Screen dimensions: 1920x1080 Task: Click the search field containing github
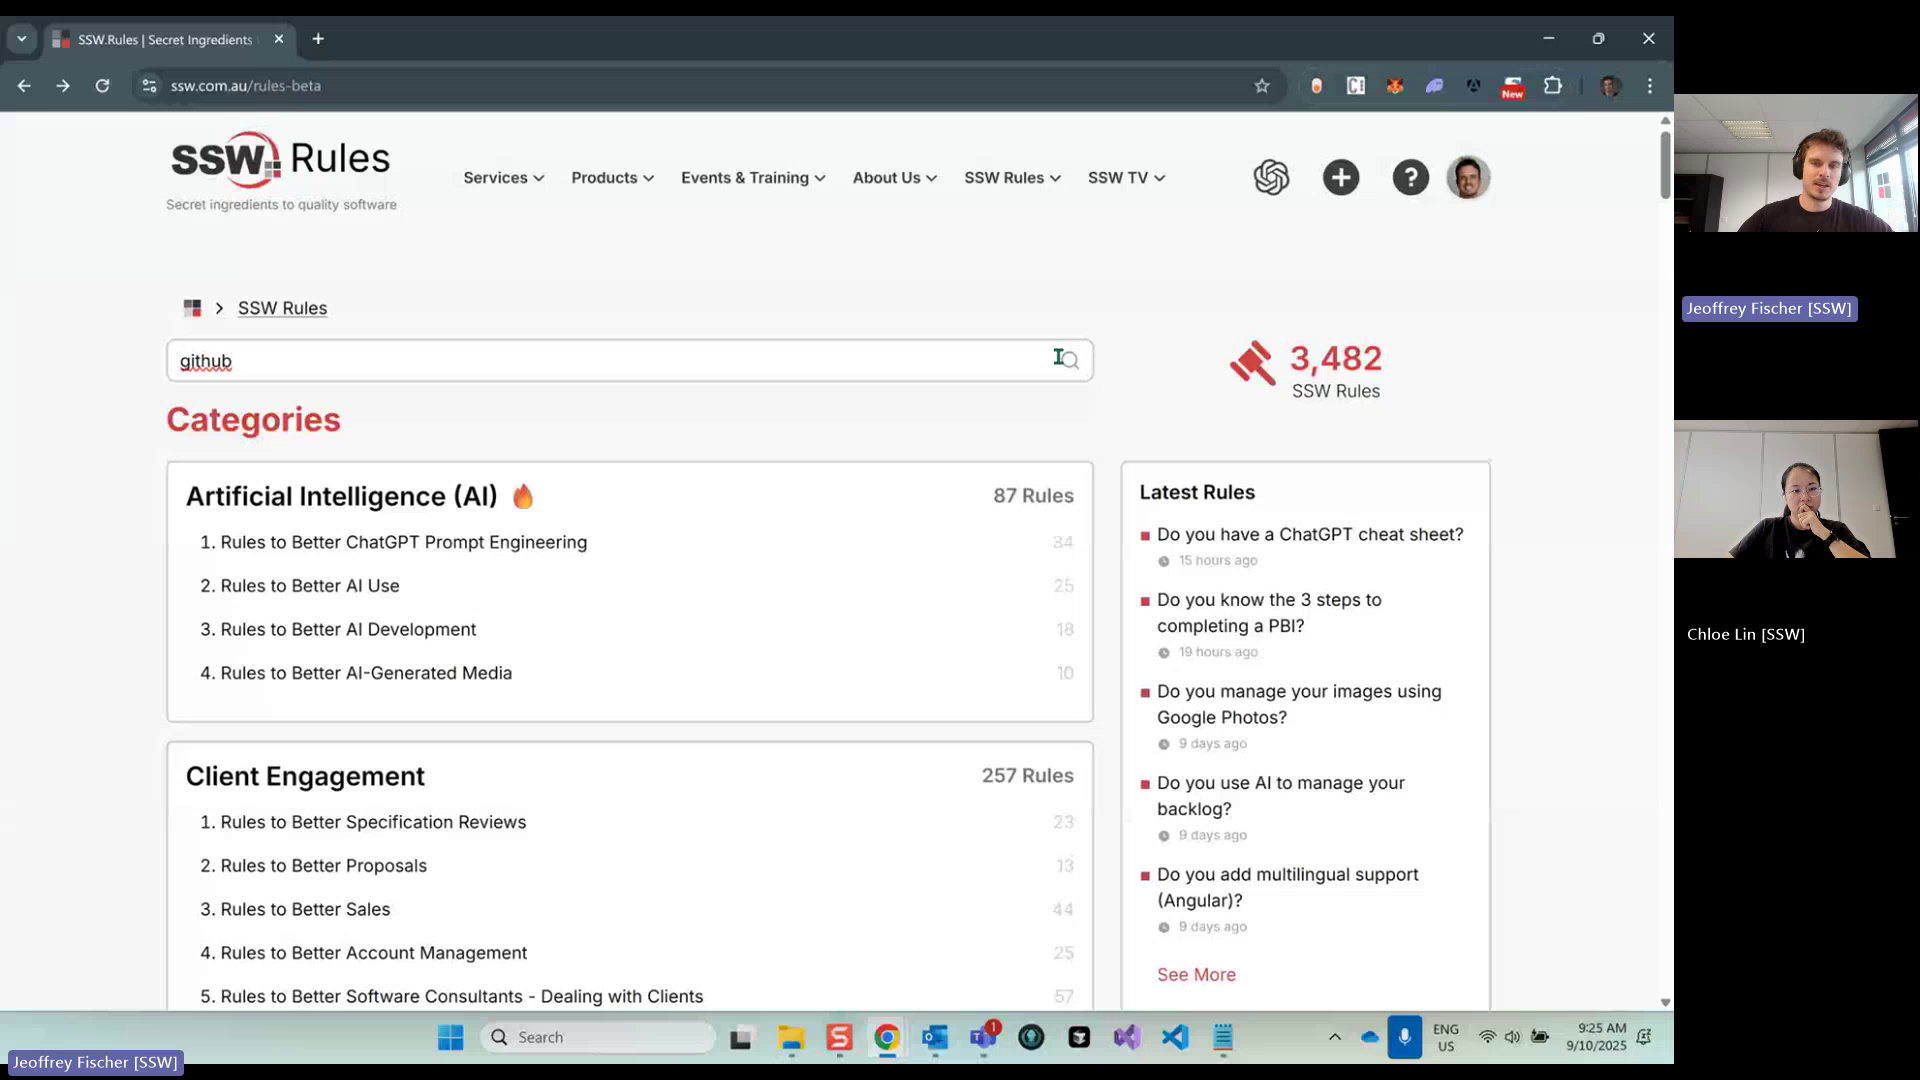pos(629,360)
